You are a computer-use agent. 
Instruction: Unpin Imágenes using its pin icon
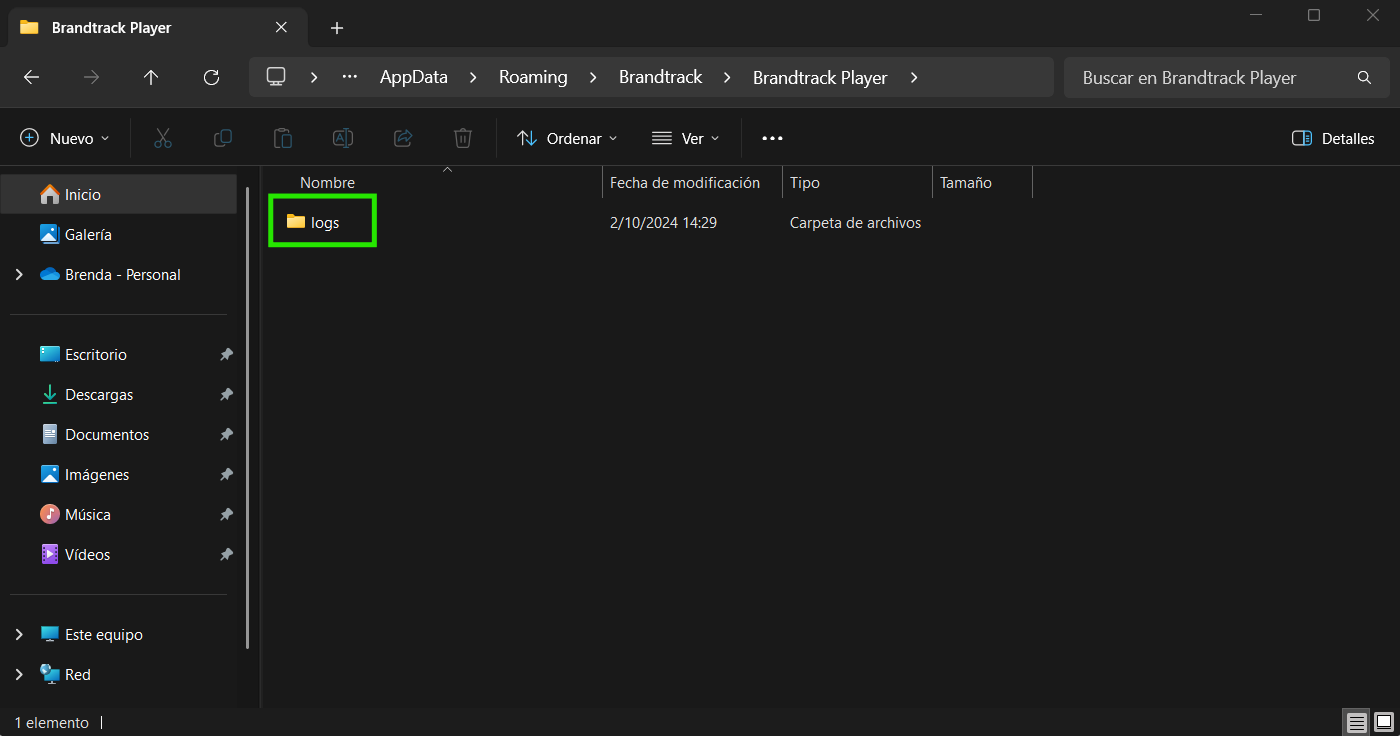(227, 474)
